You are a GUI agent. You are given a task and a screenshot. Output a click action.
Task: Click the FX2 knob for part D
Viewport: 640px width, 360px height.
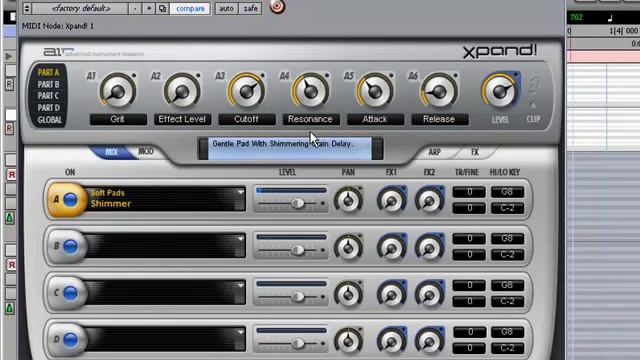pyautogui.click(x=429, y=340)
